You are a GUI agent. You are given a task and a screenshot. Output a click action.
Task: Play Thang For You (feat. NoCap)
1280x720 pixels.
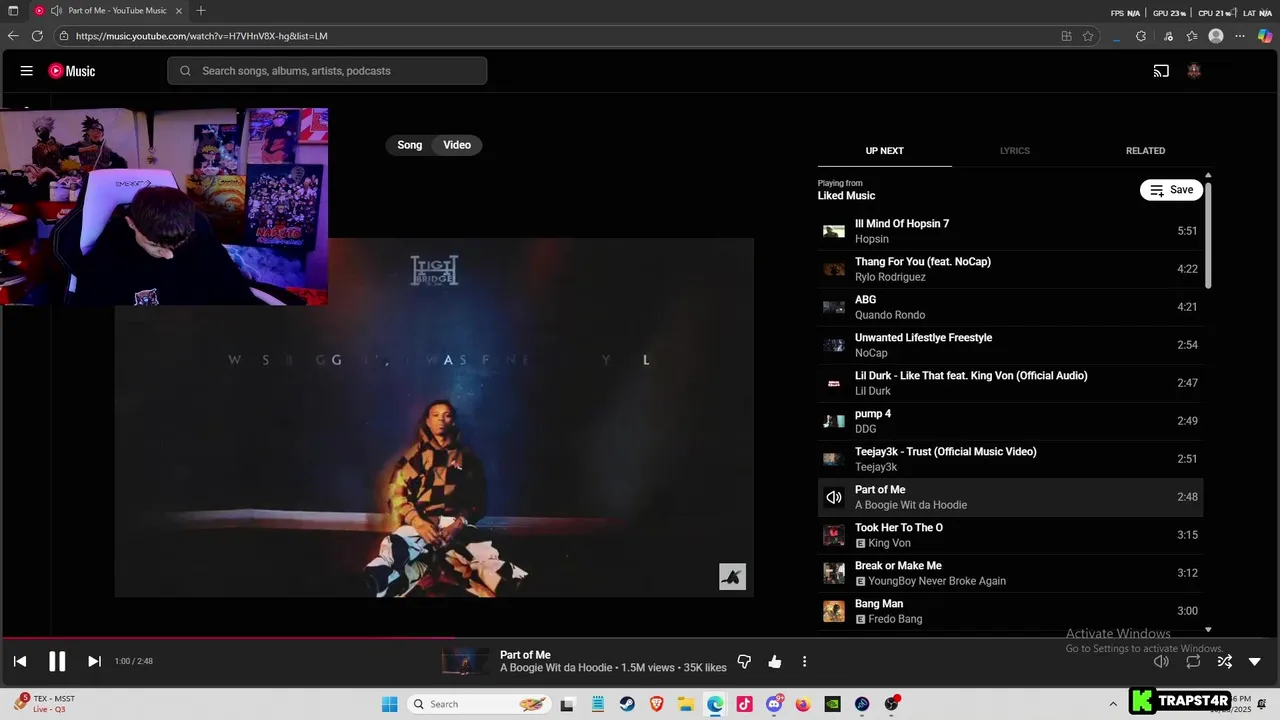1010,269
